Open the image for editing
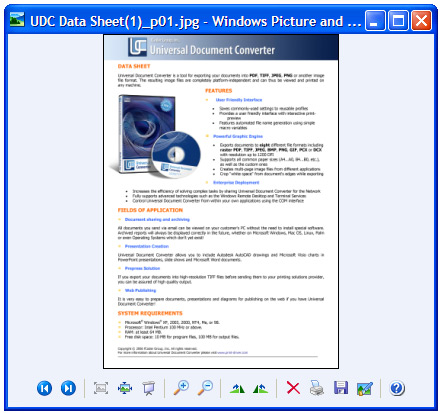Image resolution: width=441 pixels, height=413 pixels. tap(364, 388)
